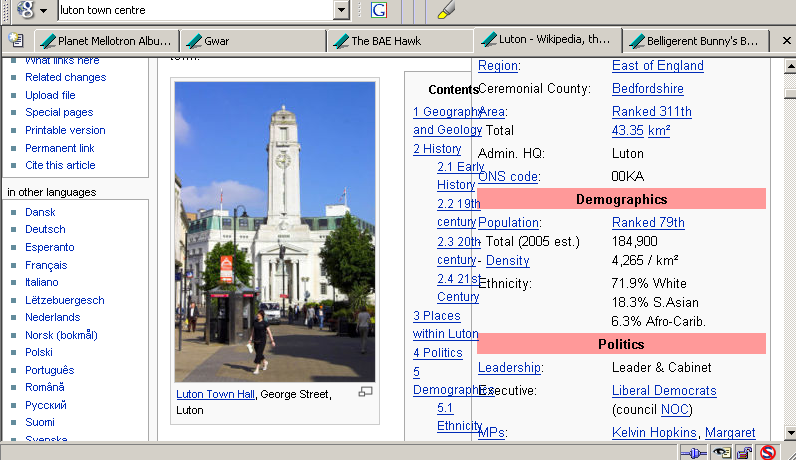796x460 pixels.
Task: Jump to 4 Politics contents entry
Action: tap(438, 353)
